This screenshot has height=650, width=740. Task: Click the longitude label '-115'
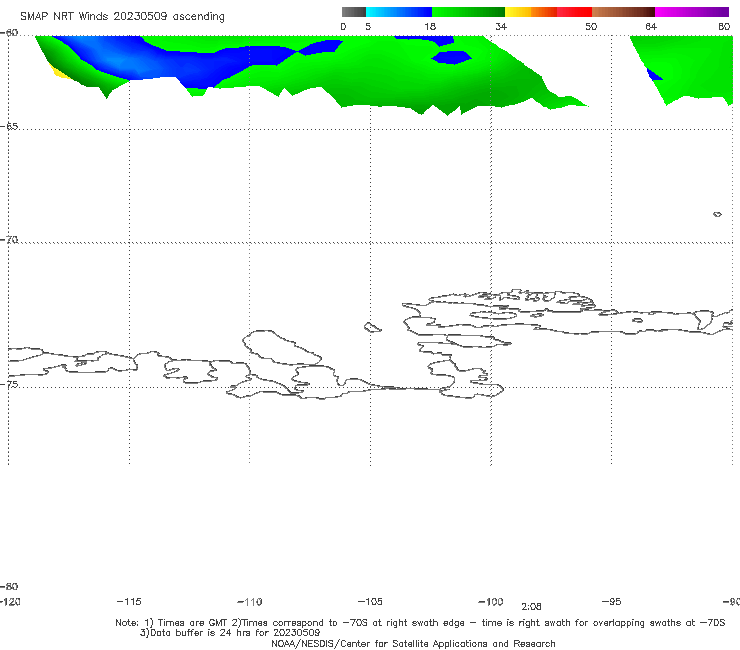[129, 602]
